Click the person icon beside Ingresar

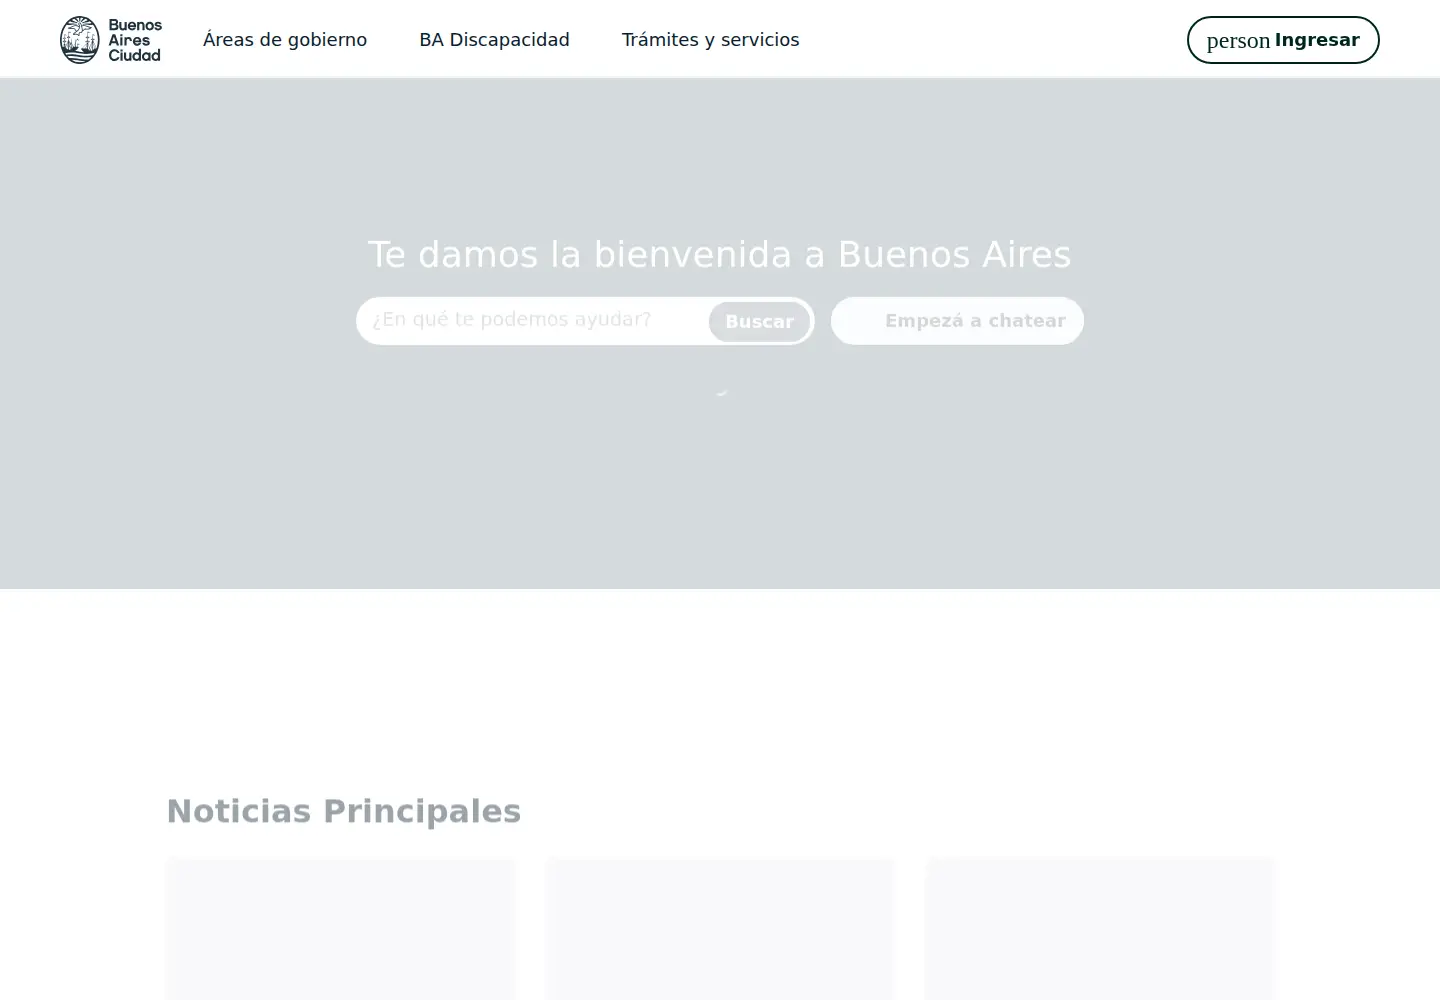[1238, 41]
